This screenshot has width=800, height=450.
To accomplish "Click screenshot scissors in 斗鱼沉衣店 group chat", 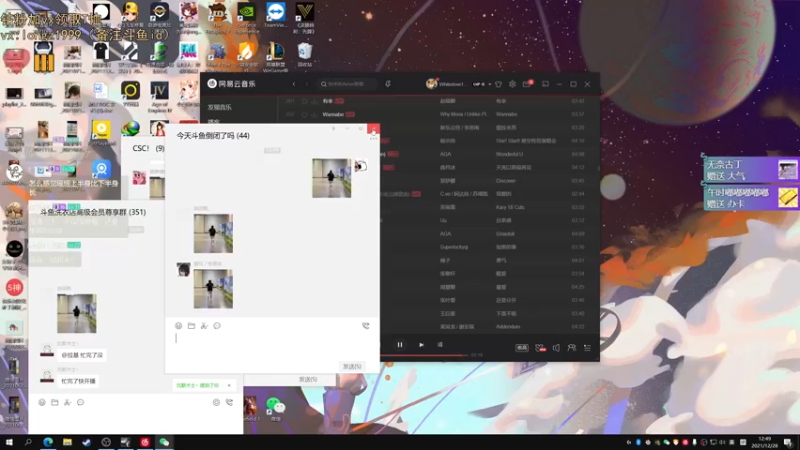I will [x=67, y=403].
